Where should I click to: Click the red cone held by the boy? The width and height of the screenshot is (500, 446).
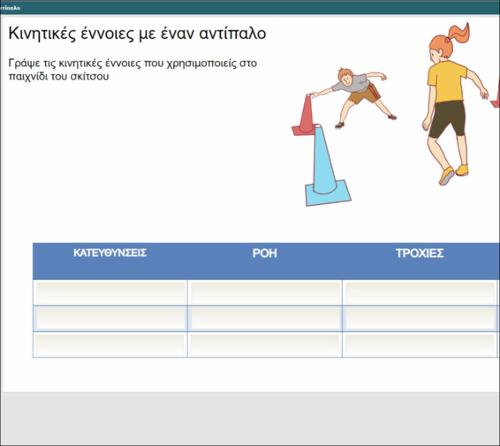[x=306, y=115]
